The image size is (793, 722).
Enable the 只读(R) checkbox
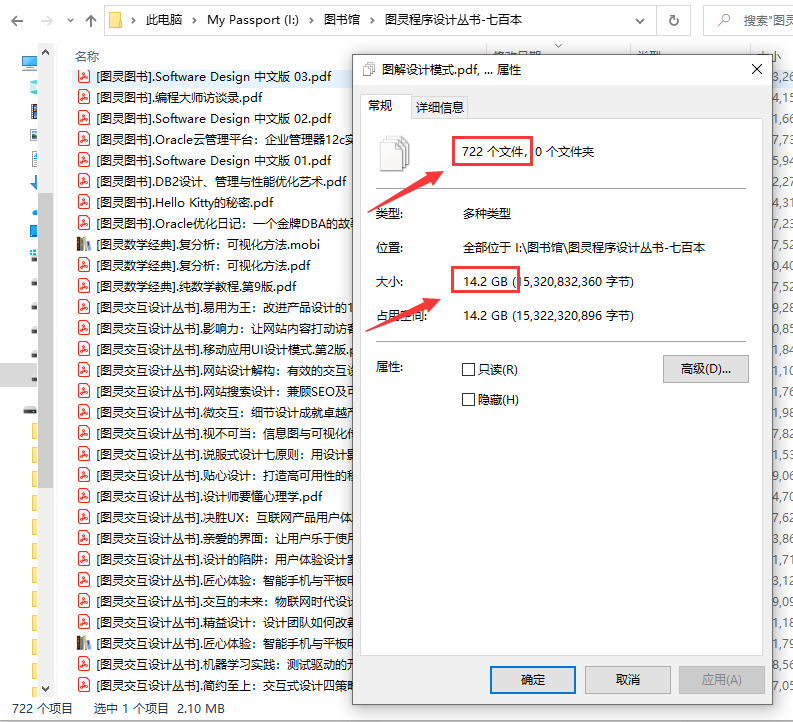click(x=468, y=370)
